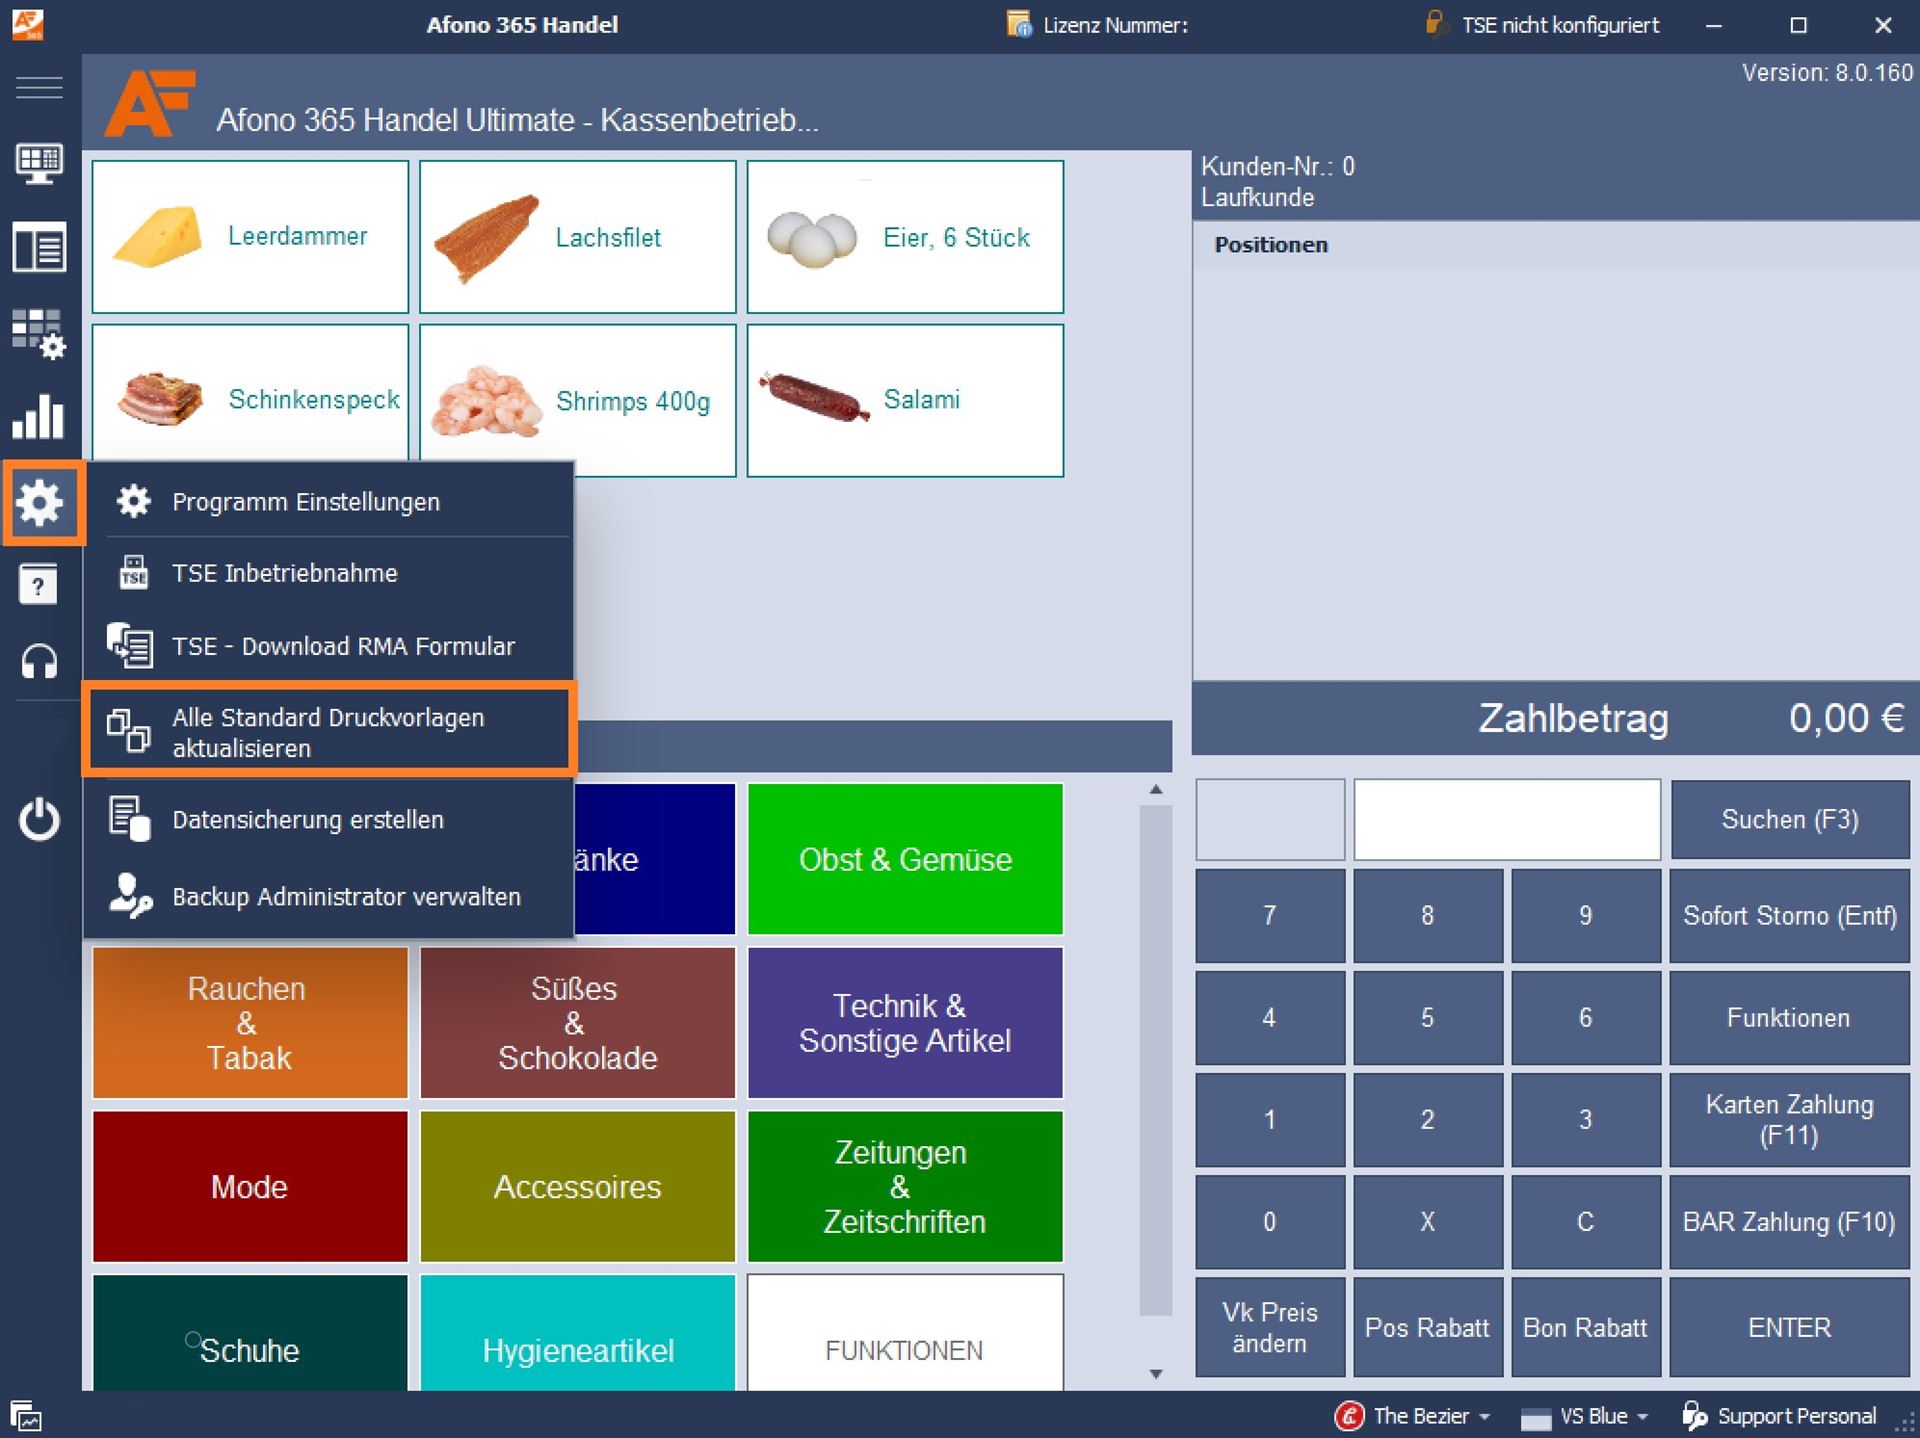Click the Programm Einstellungen gear icon
The image size is (1920, 1438).
point(133,501)
